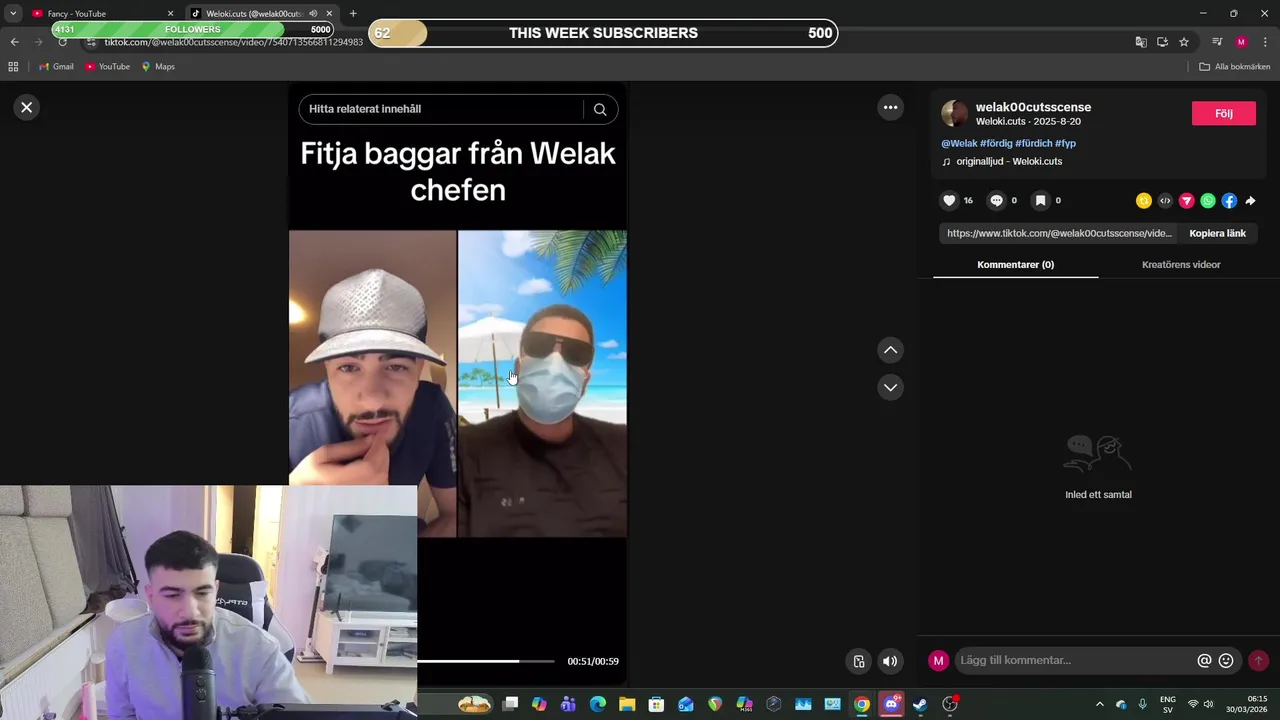Open Chrome apps grid icon
The image size is (1280, 720).
coord(13,66)
